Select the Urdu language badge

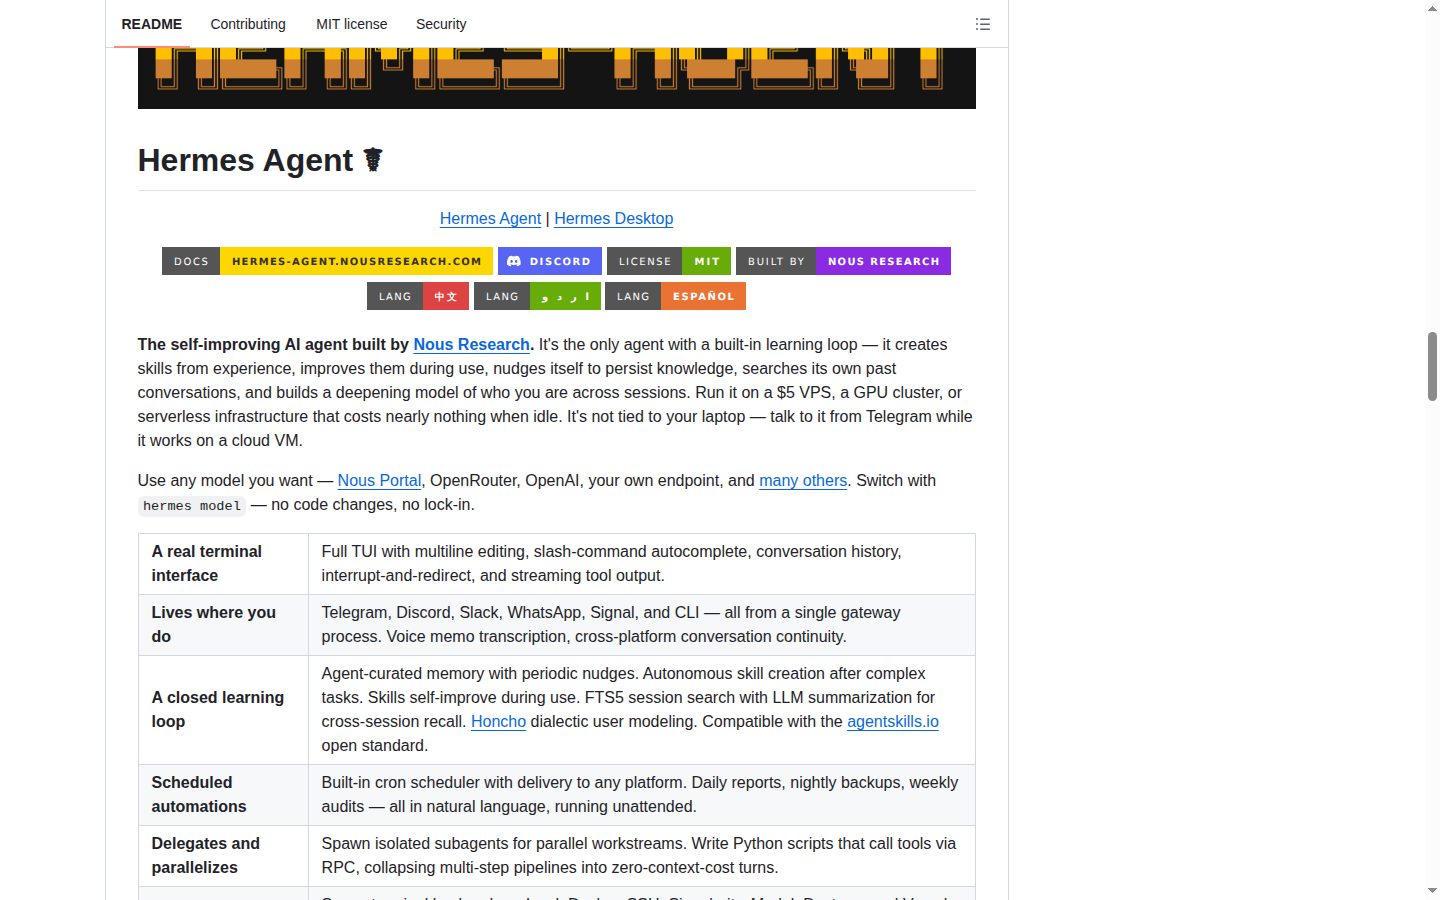click(x=537, y=296)
